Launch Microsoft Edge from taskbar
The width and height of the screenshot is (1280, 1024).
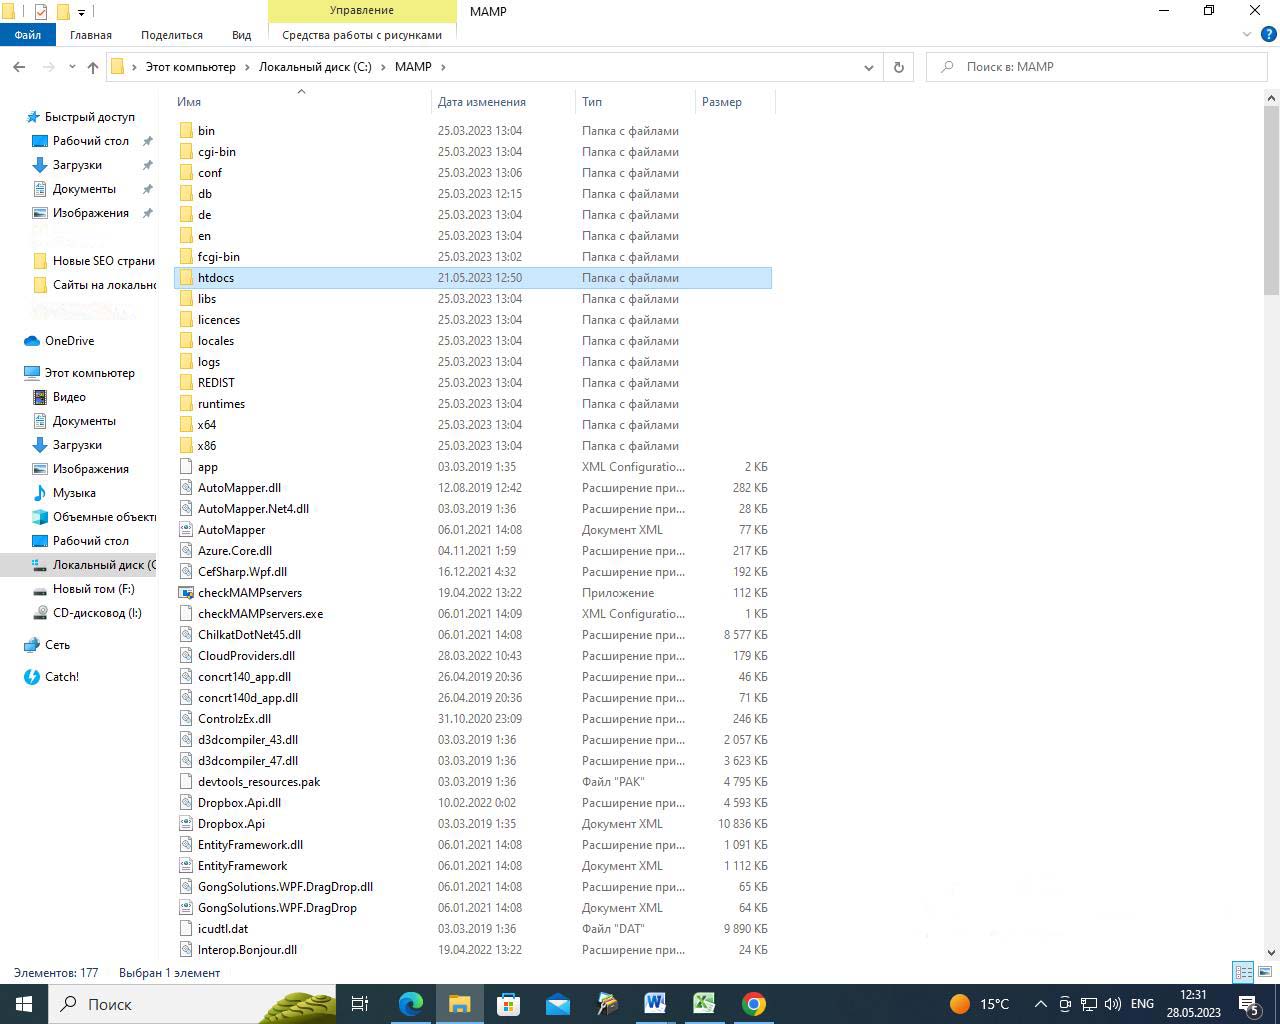pyautogui.click(x=411, y=1004)
